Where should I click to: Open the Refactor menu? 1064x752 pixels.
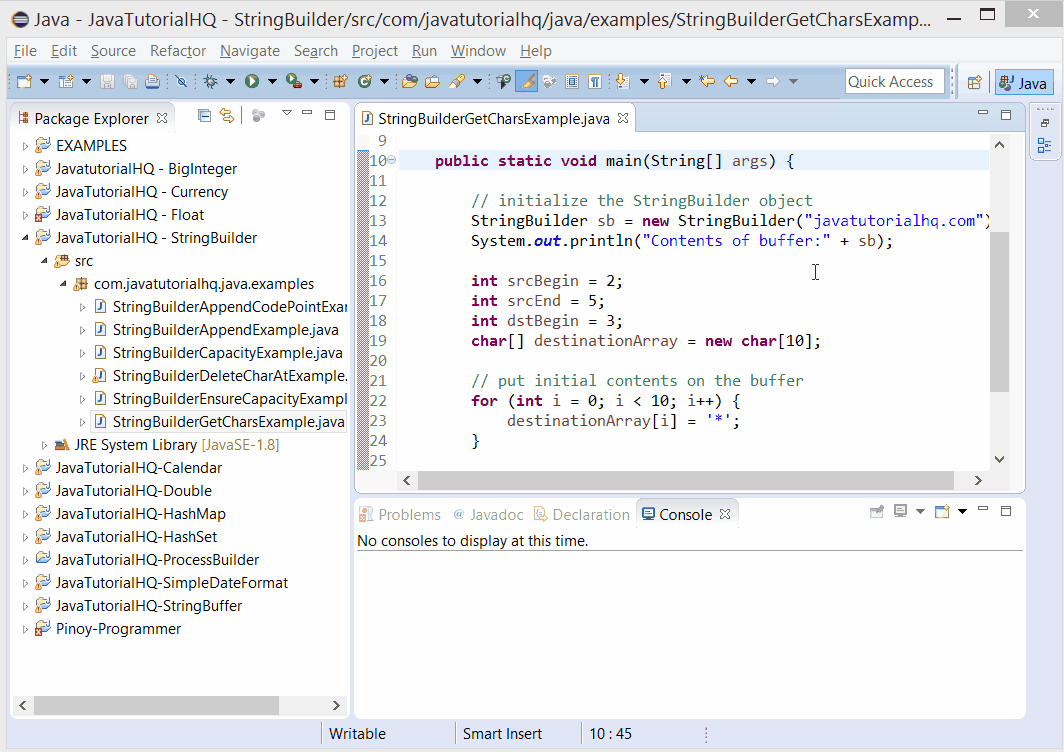pos(177,50)
